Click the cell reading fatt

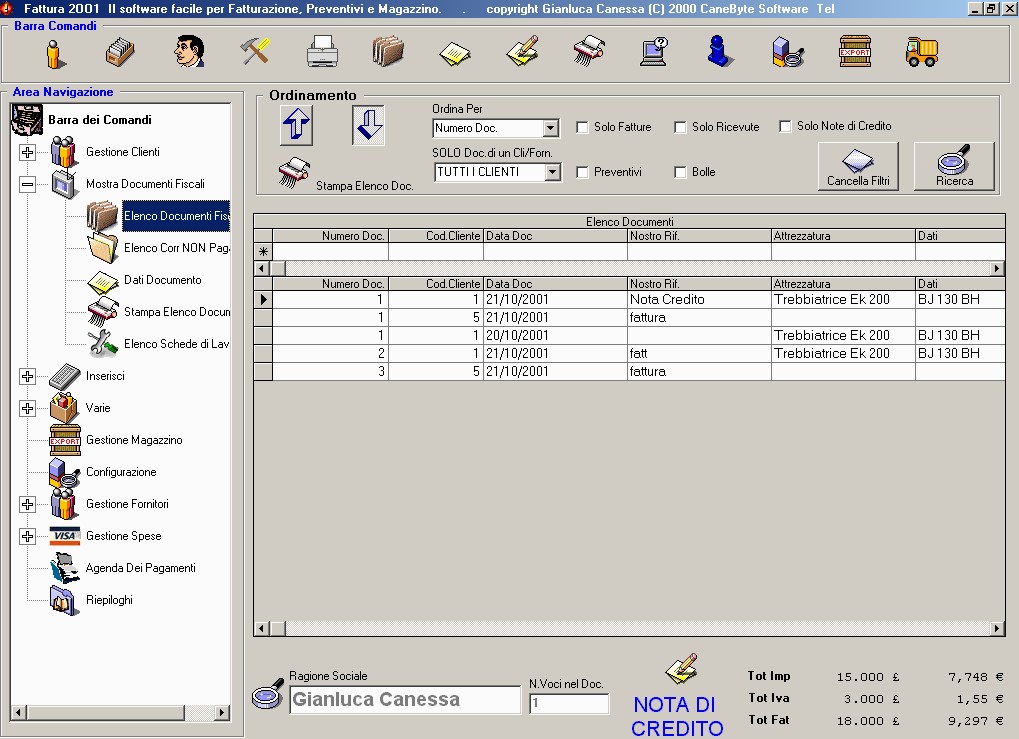click(x=699, y=354)
